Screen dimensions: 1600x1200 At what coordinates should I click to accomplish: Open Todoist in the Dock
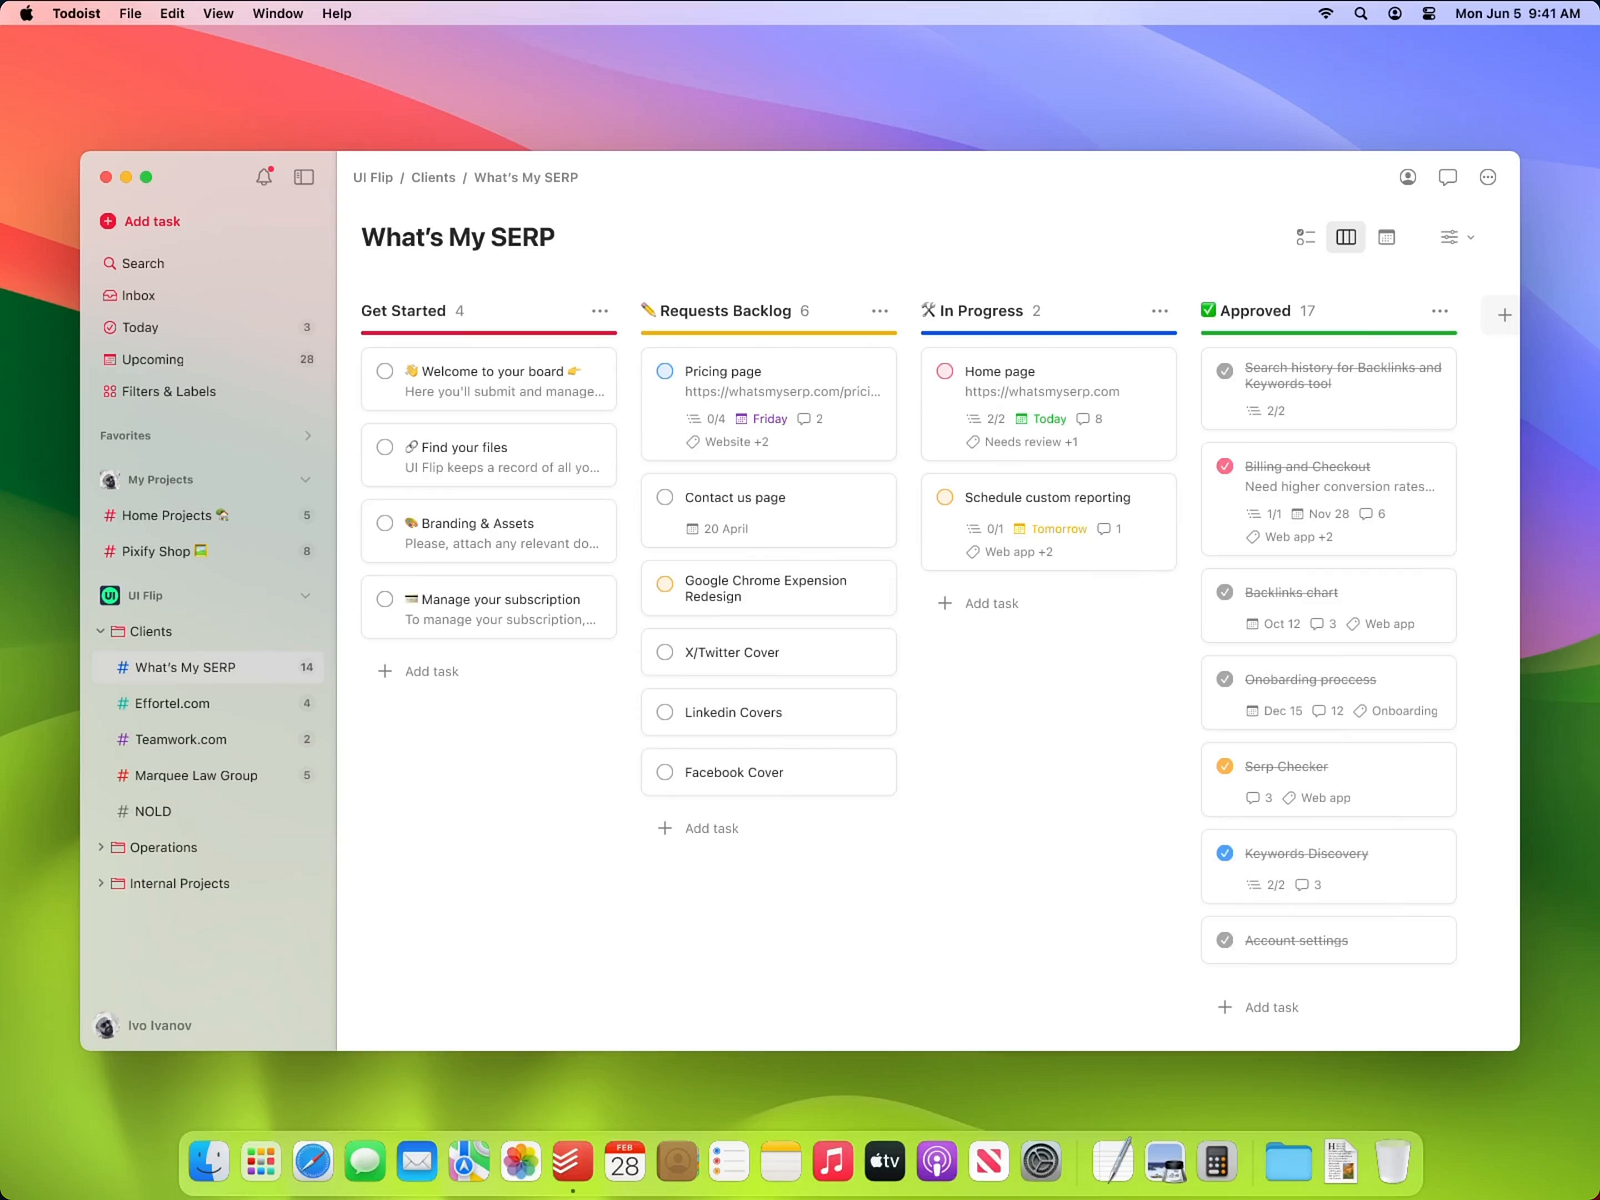tap(573, 1161)
